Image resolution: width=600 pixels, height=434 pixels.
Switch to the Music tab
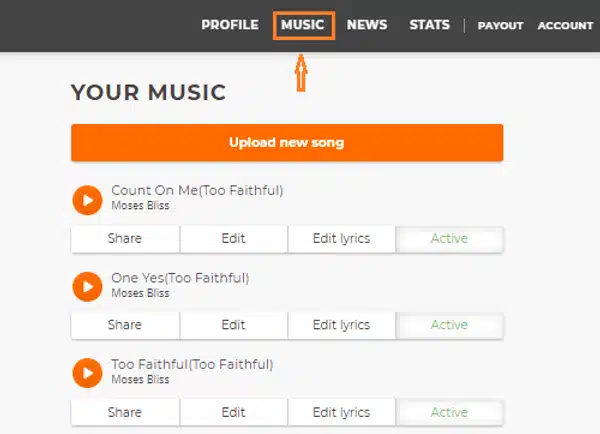point(303,25)
